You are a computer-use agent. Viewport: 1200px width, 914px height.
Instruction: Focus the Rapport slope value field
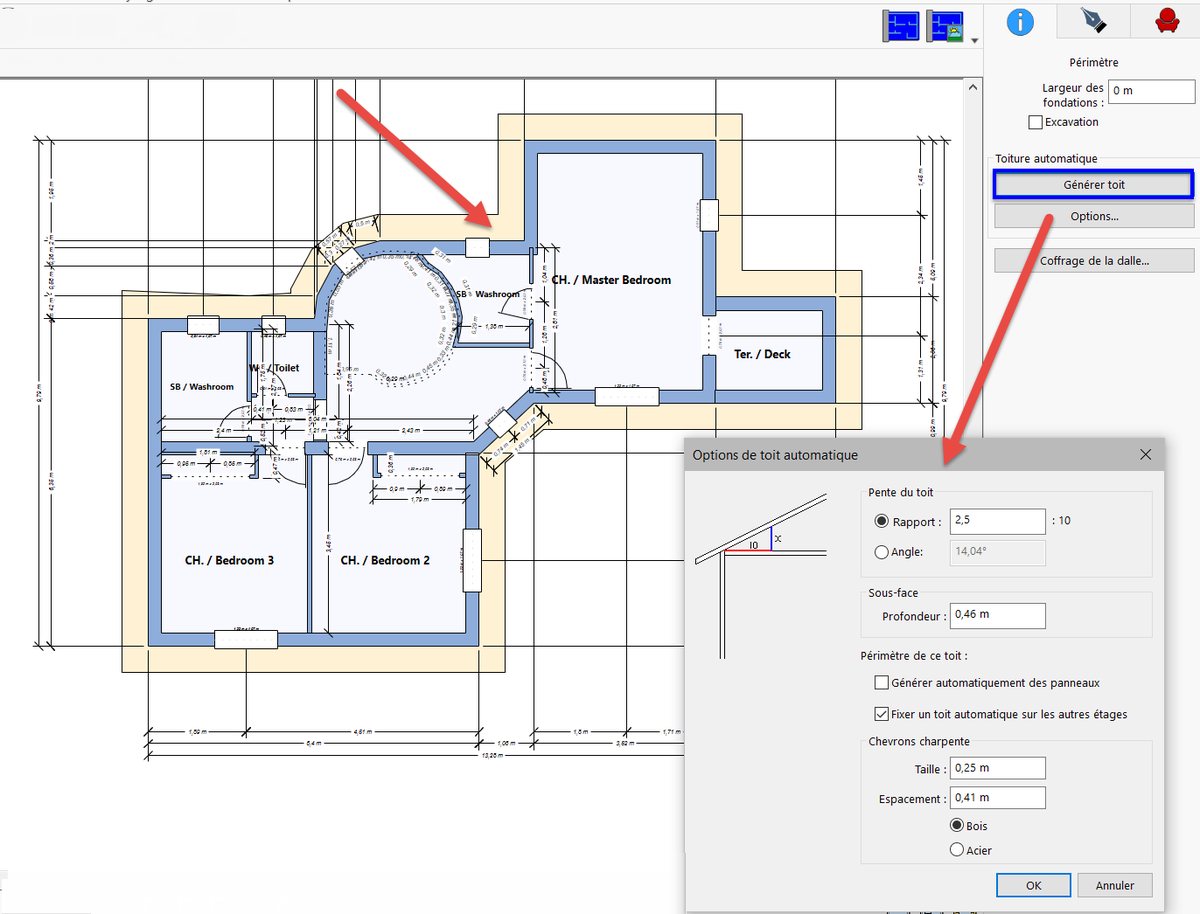click(x=998, y=521)
